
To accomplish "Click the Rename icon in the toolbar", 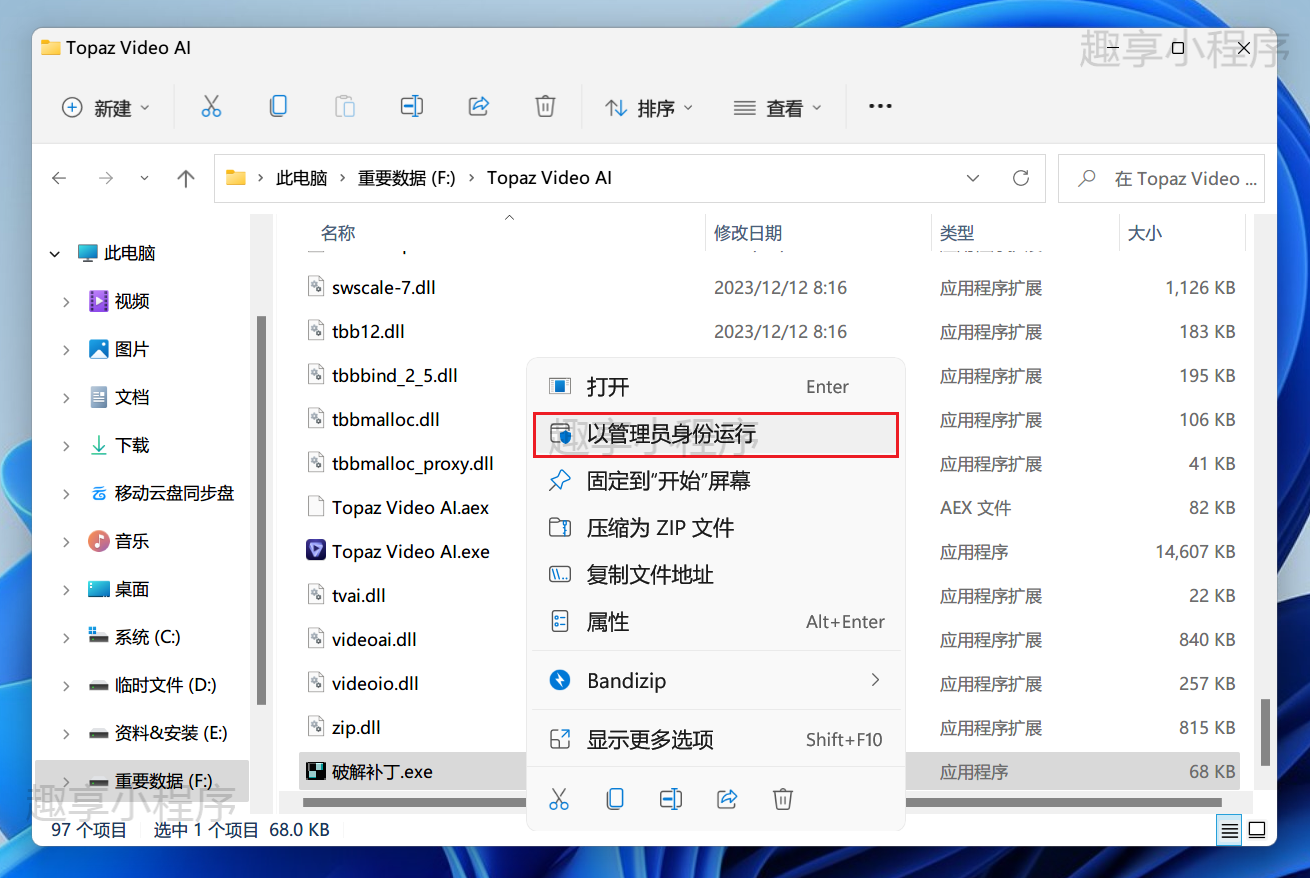I will pyautogui.click(x=411, y=106).
